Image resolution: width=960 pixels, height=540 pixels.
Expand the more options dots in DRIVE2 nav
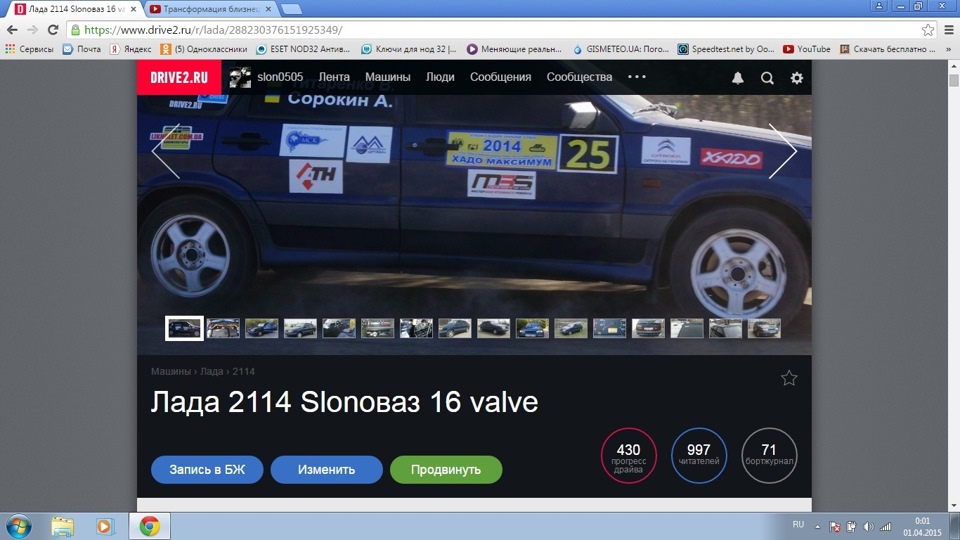click(637, 77)
